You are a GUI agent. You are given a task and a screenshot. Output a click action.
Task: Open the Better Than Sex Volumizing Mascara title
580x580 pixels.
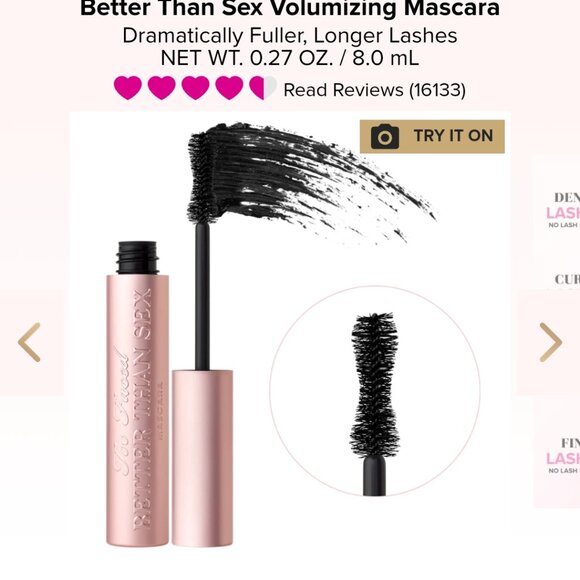(290, 8)
